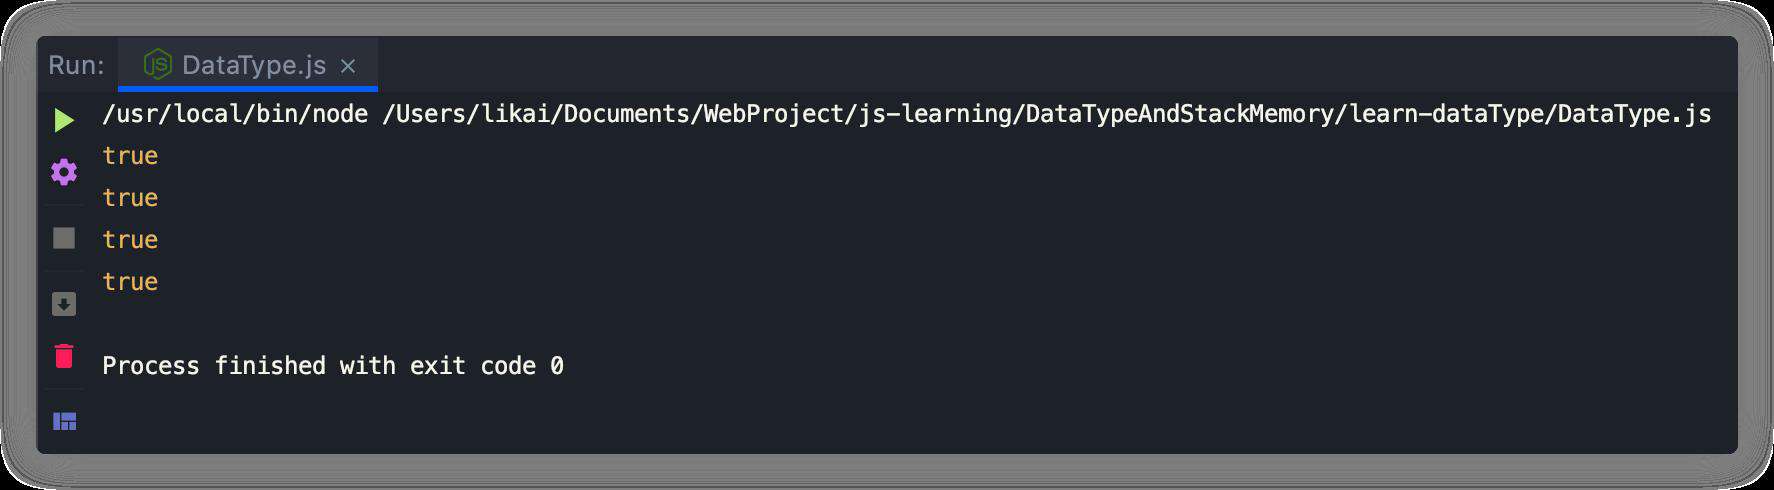Click the Node.js icon on the DataType.js tab
The width and height of the screenshot is (1774, 490).
pyautogui.click(x=158, y=65)
